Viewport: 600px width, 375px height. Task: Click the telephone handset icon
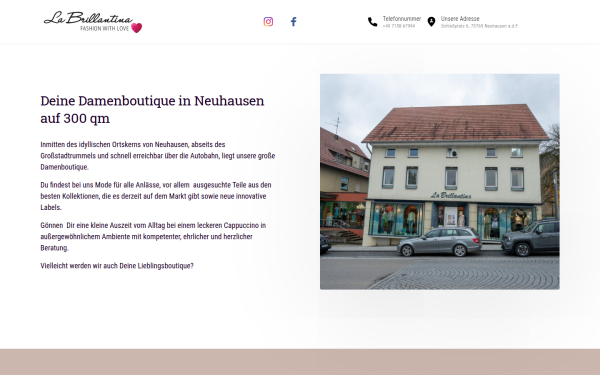[372, 22]
